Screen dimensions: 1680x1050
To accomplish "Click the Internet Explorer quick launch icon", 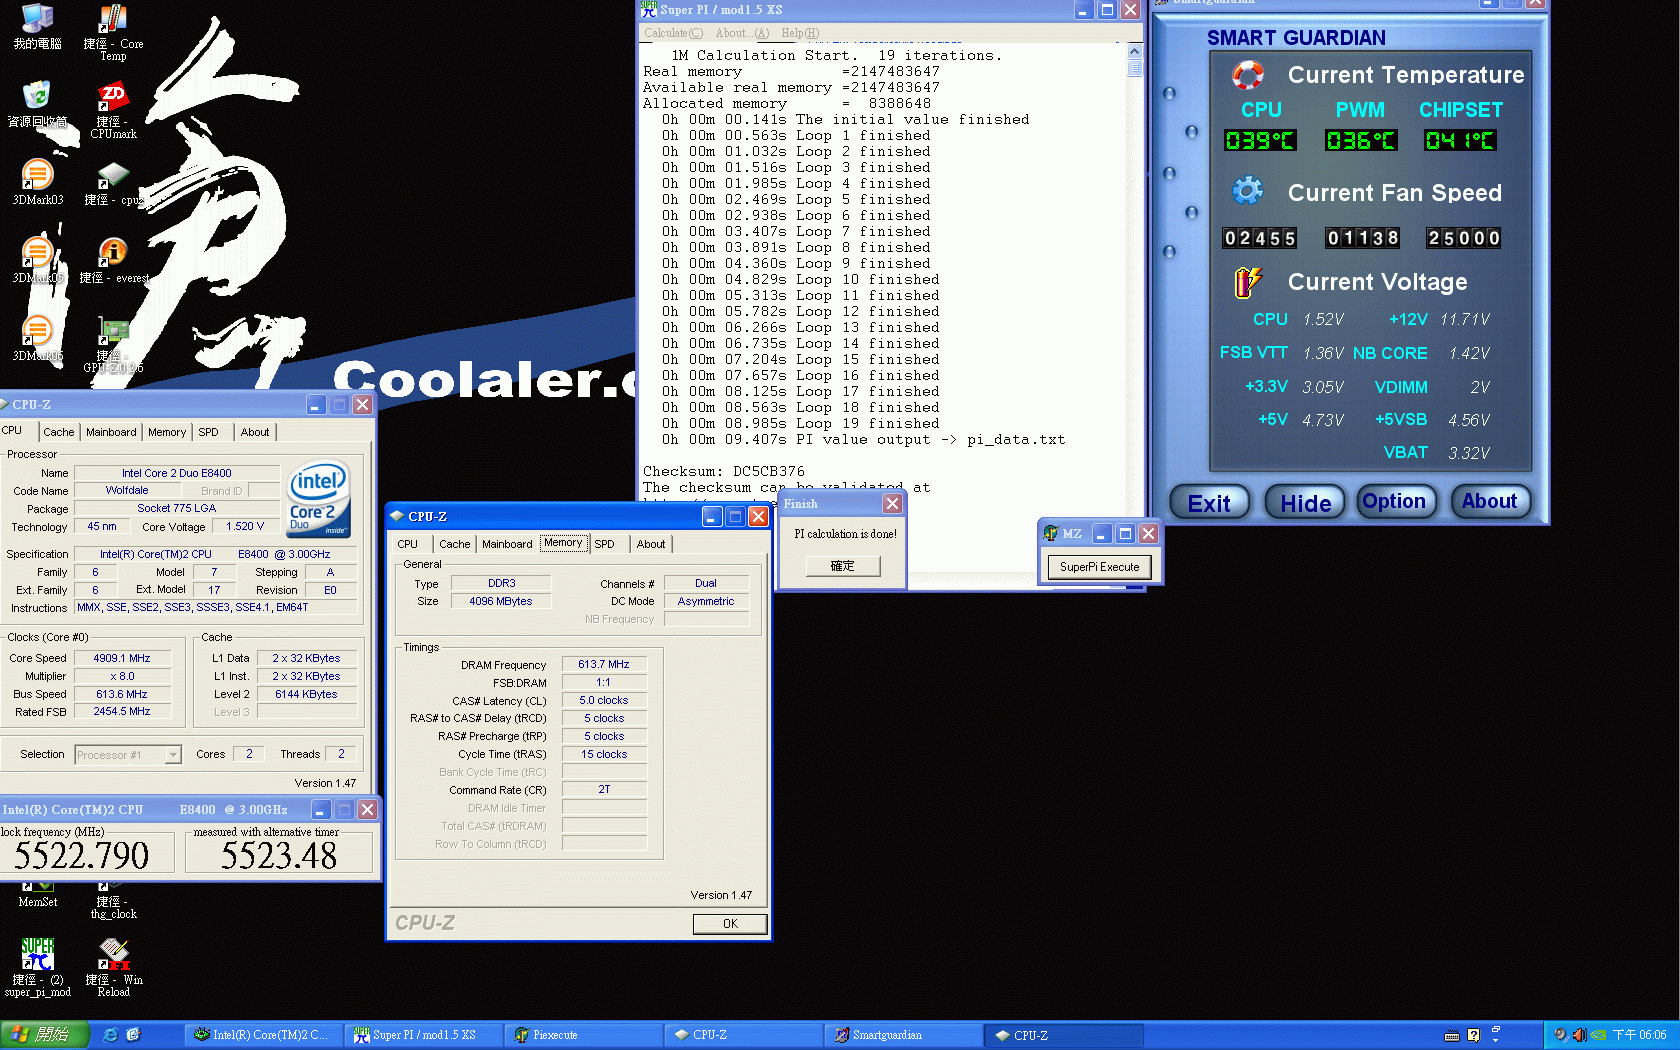I will coord(110,1035).
